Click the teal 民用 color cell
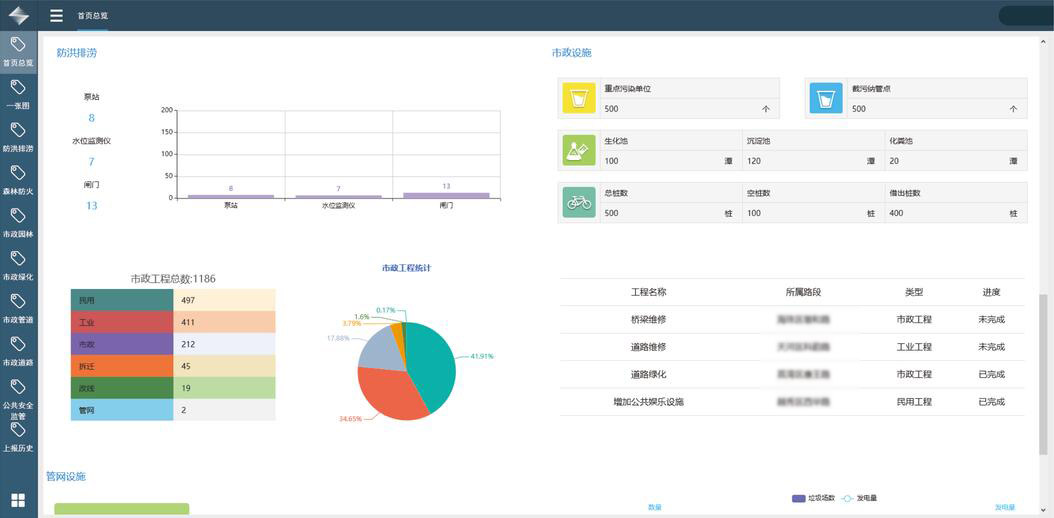Screen dimensions: 1054x518 point(122,300)
